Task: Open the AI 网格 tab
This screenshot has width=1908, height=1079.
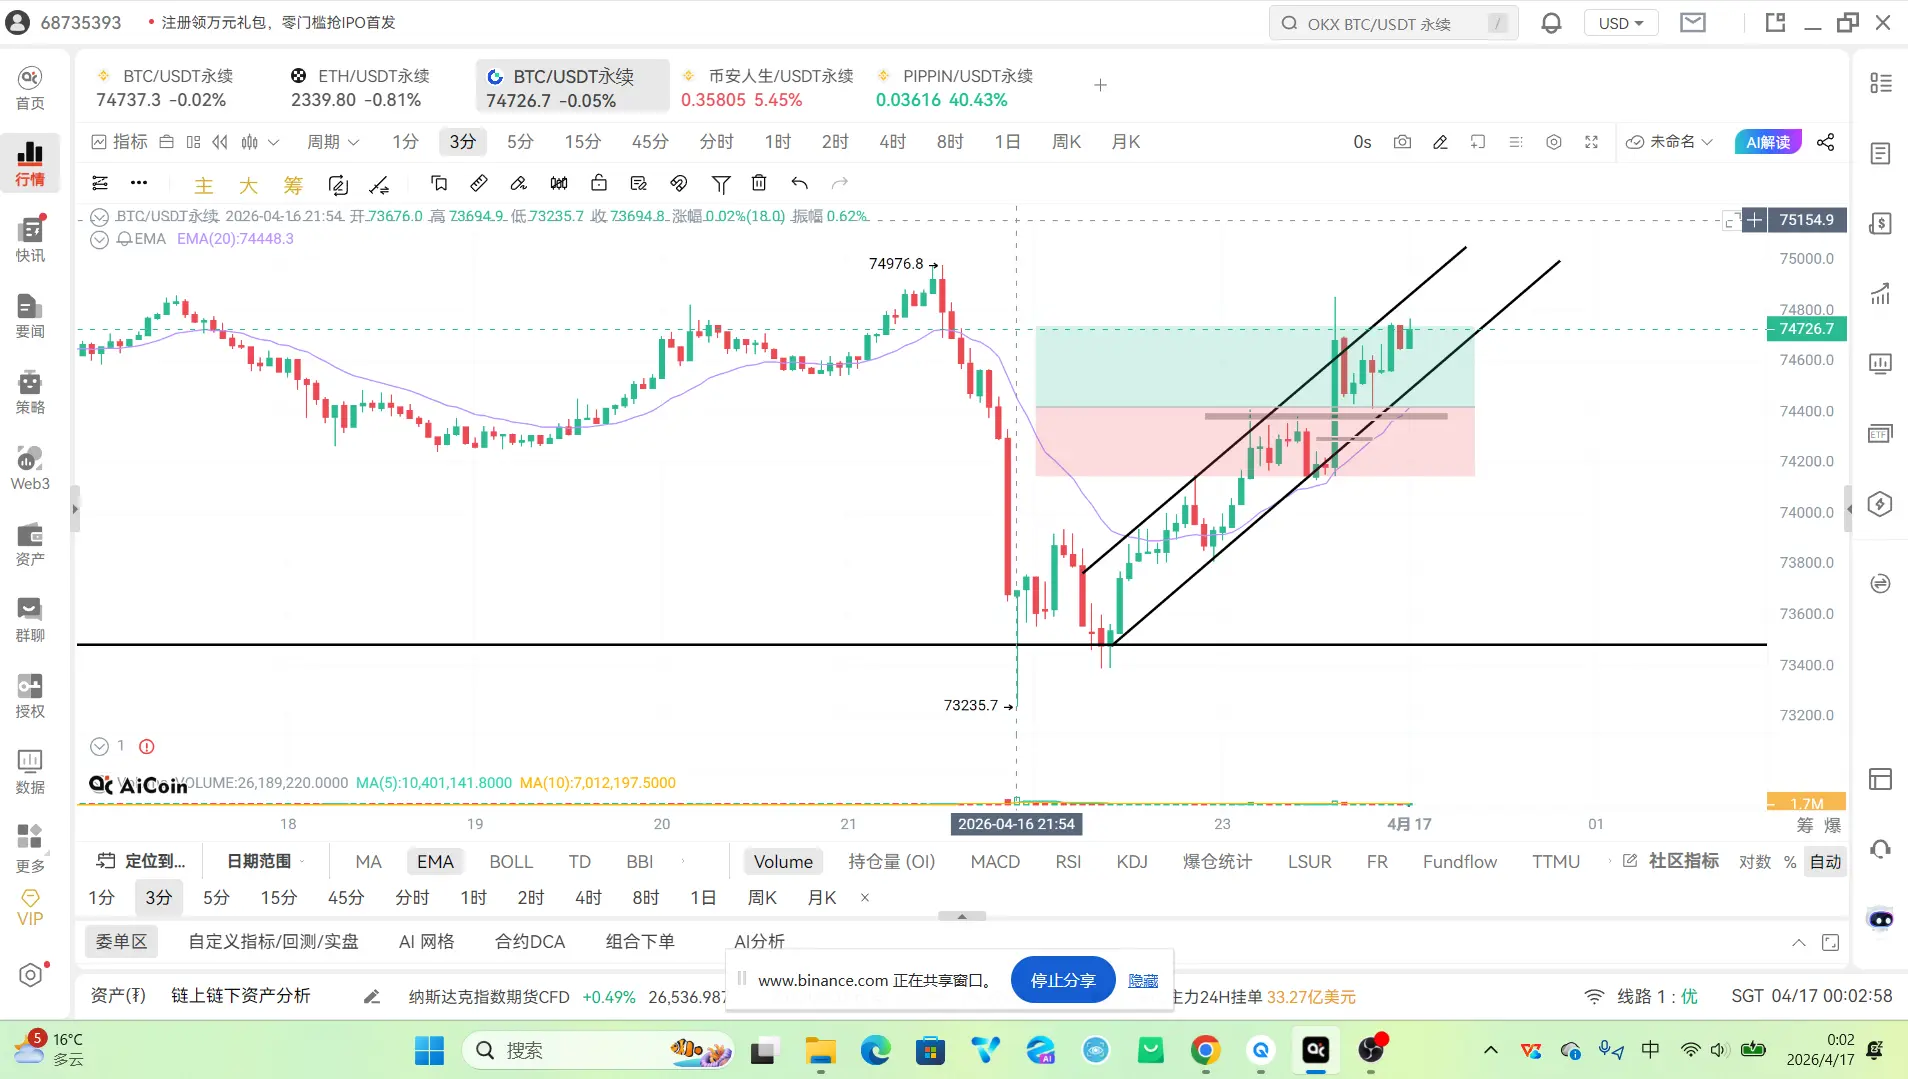Action: 426,942
